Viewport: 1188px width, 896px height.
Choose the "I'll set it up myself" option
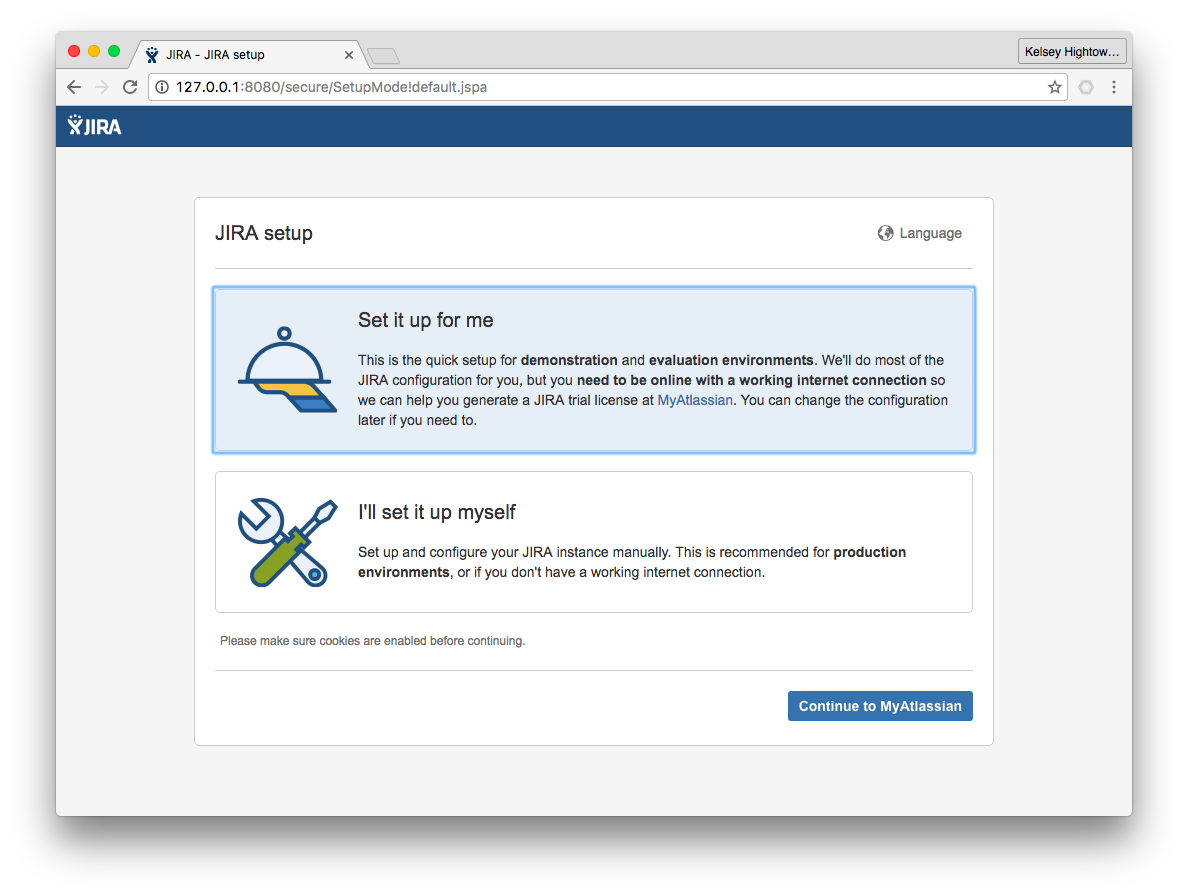pos(594,542)
